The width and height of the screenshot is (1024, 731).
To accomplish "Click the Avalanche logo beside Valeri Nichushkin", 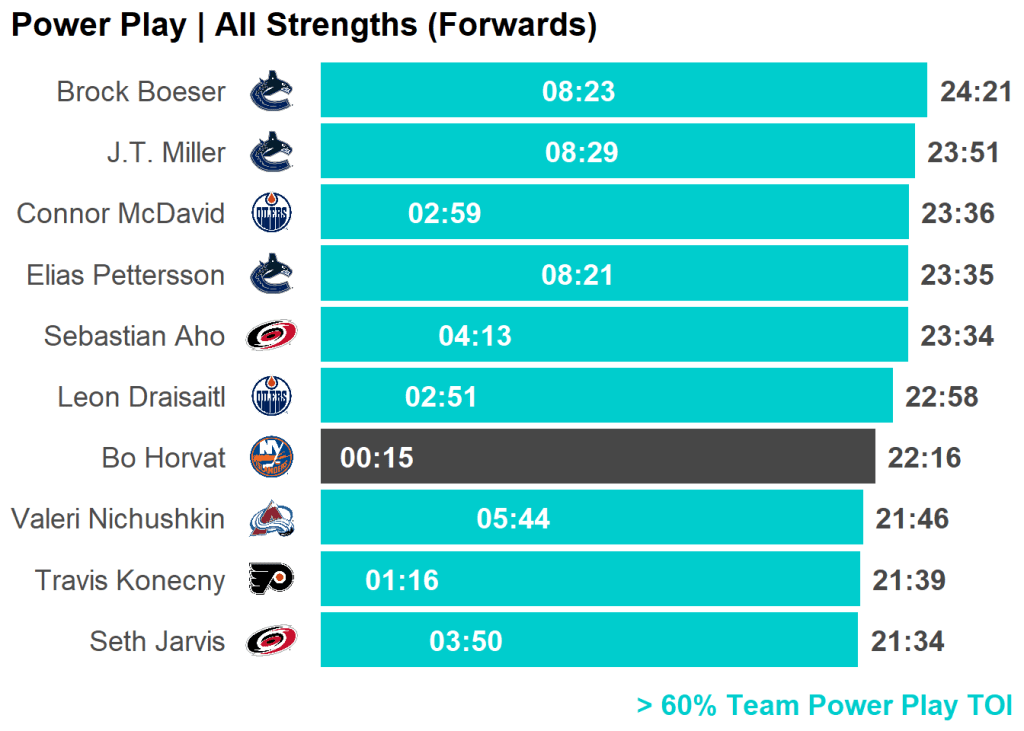I will pyautogui.click(x=271, y=518).
